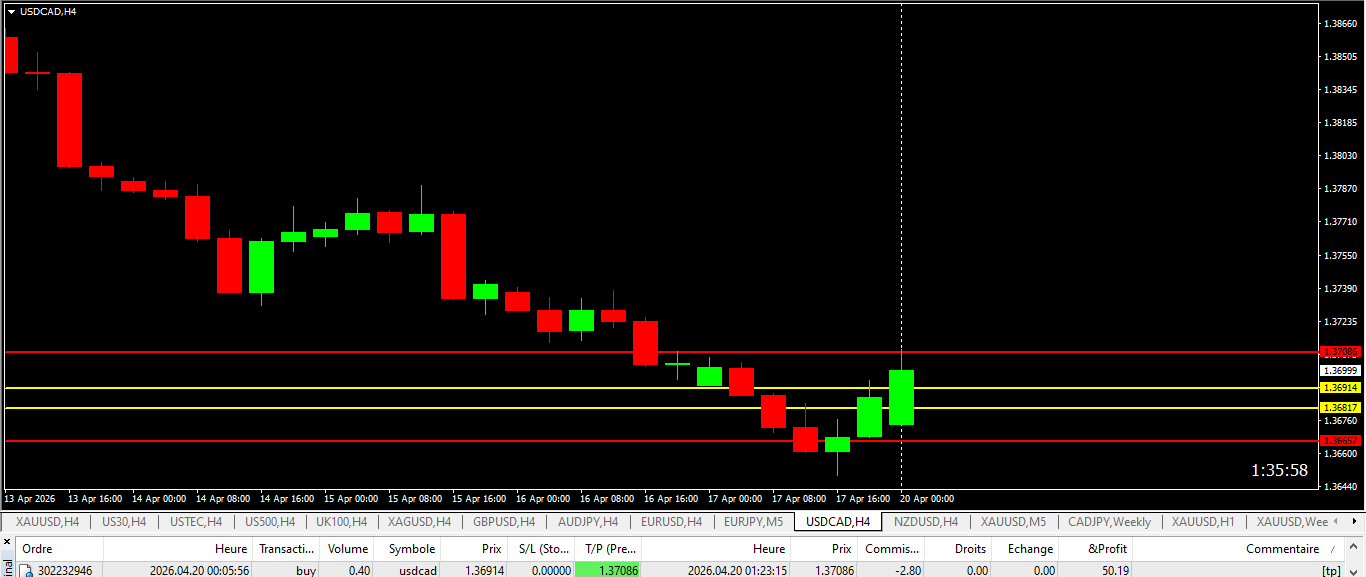Select the UK100,H4 chart tab
Image resolution: width=1366 pixels, height=577 pixels.
coord(341,521)
